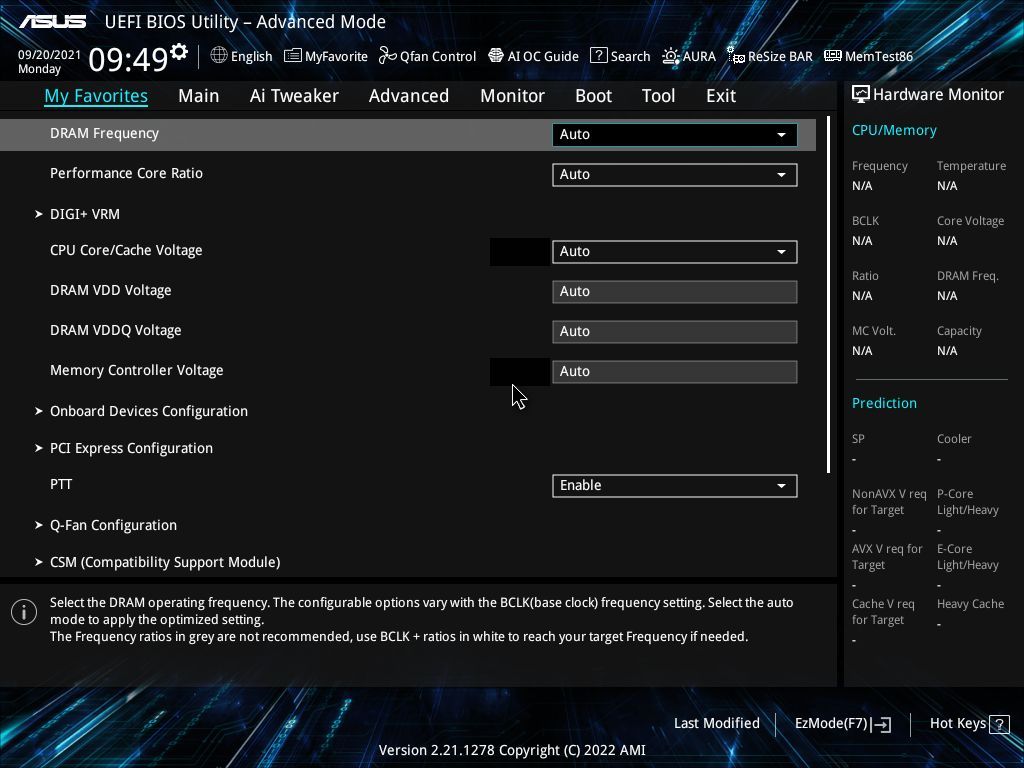Select PTT row label
Screen dimensions: 1024x768
(61, 485)
